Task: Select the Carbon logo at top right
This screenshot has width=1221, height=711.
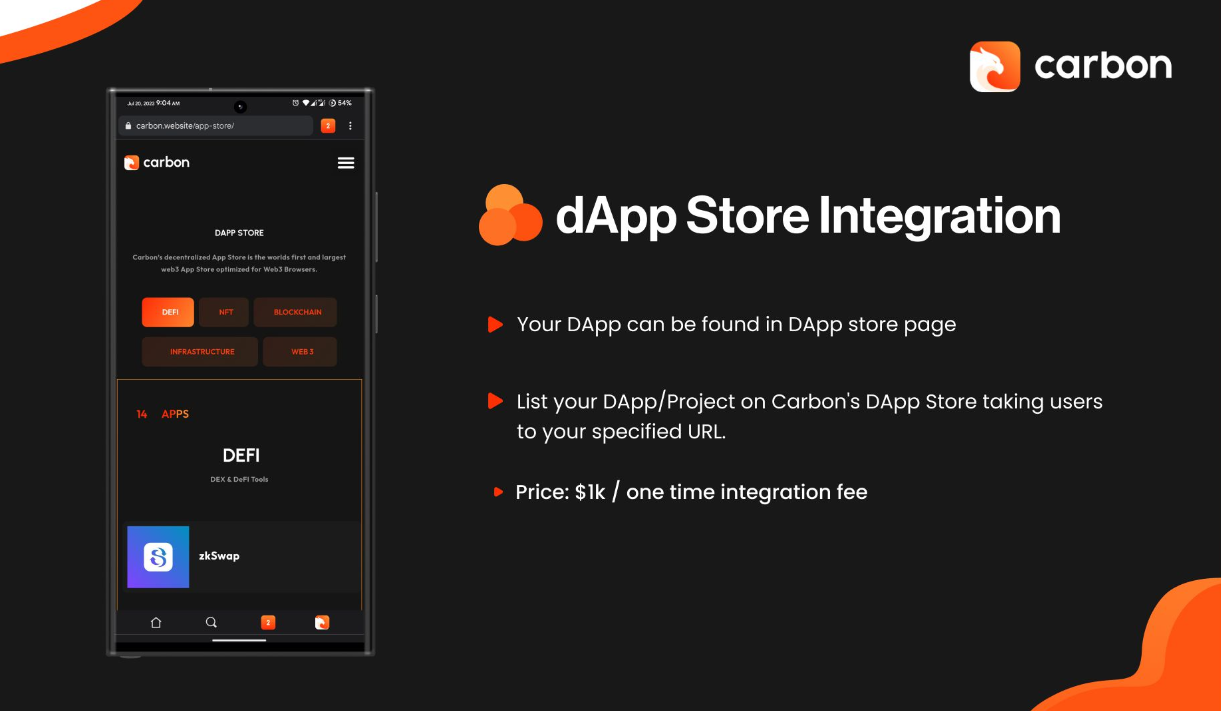Action: tap(1070, 63)
